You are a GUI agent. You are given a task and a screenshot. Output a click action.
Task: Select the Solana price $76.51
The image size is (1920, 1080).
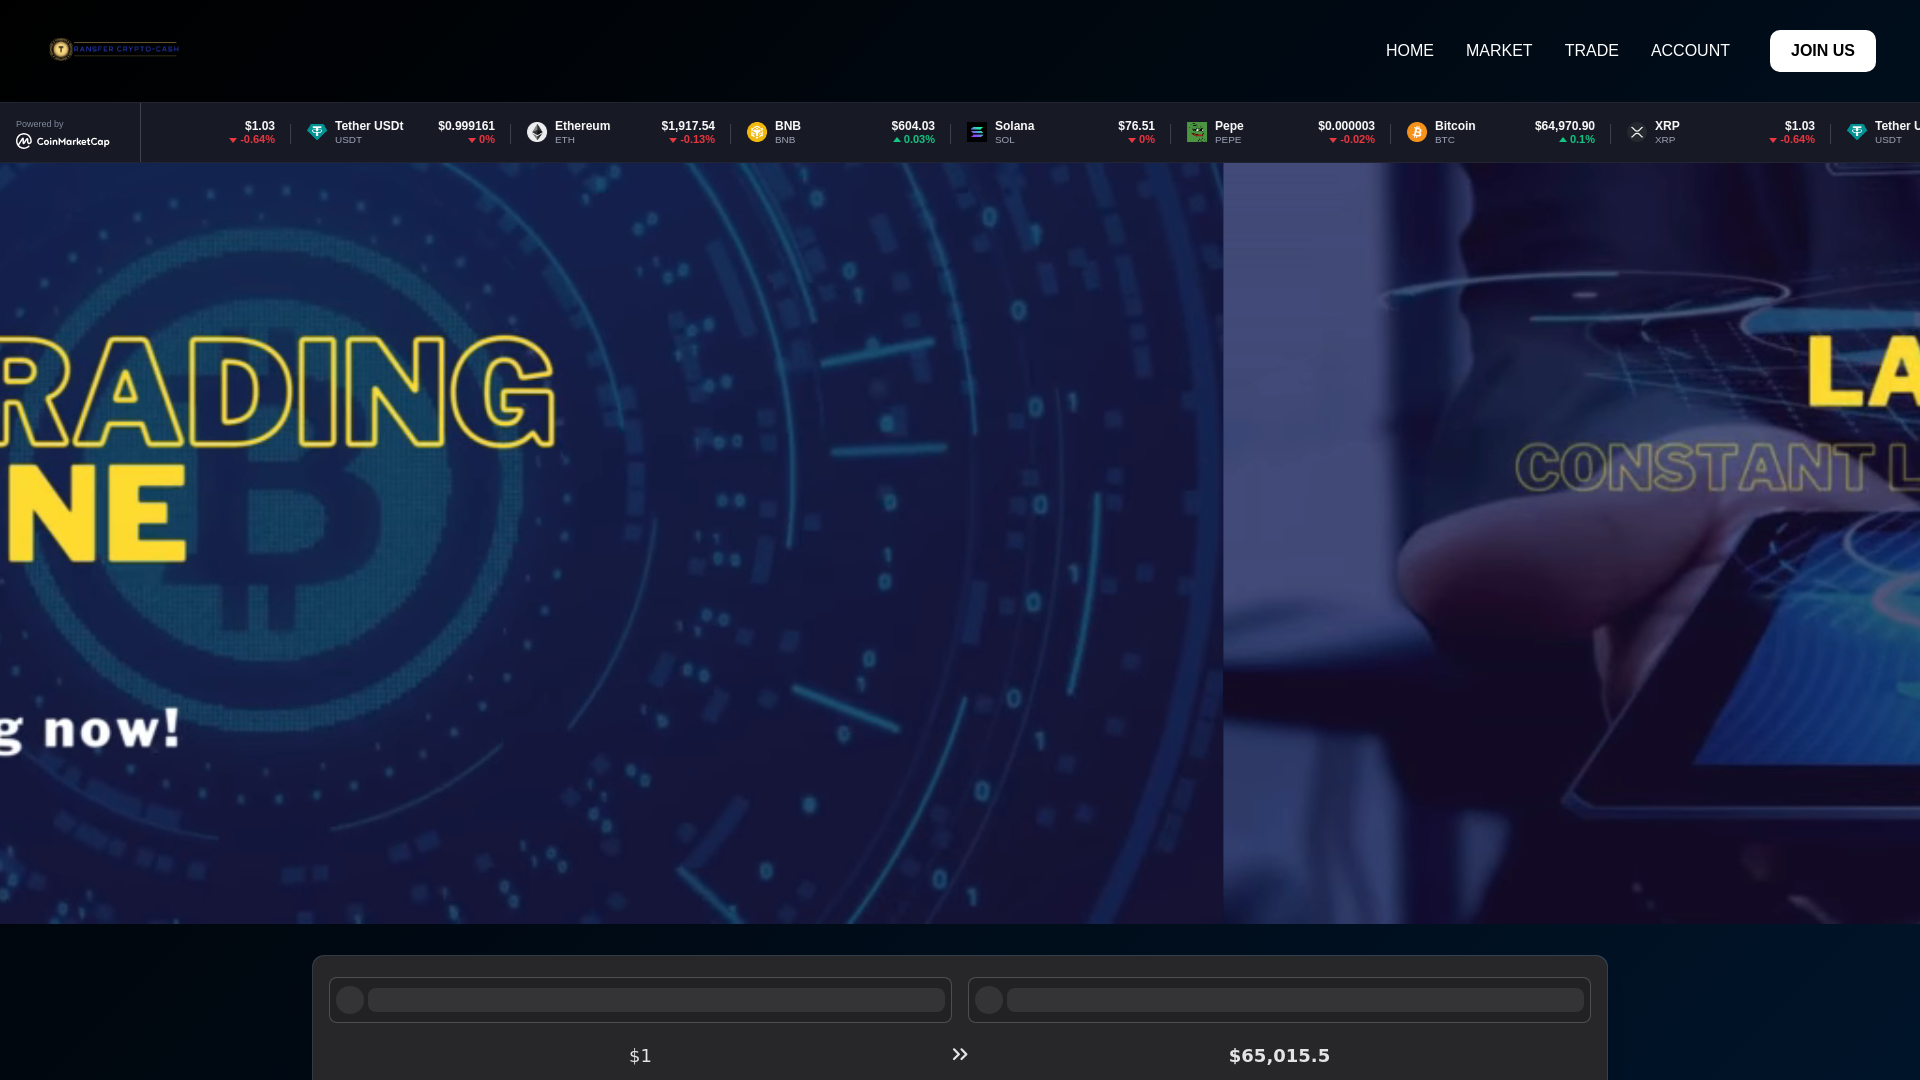1136,126
